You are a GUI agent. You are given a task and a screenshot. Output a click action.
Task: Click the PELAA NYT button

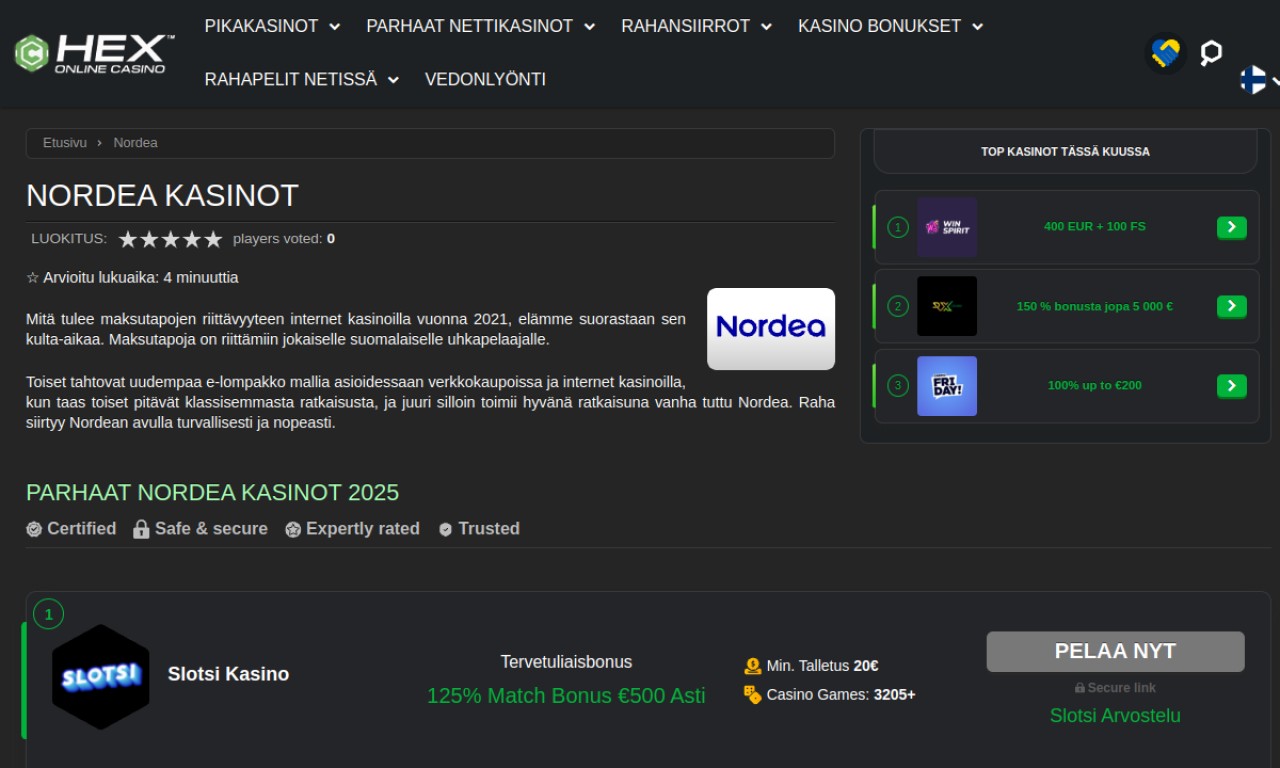(1115, 652)
